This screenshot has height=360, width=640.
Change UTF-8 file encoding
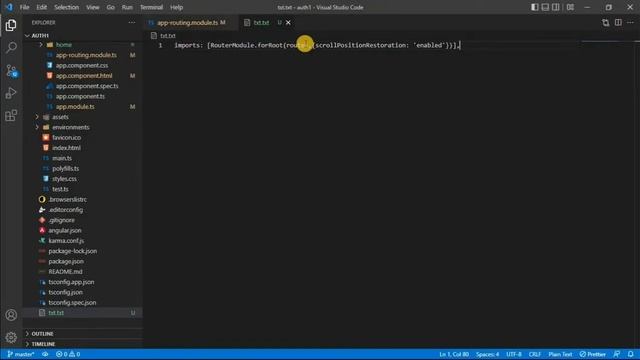pyautogui.click(x=514, y=354)
